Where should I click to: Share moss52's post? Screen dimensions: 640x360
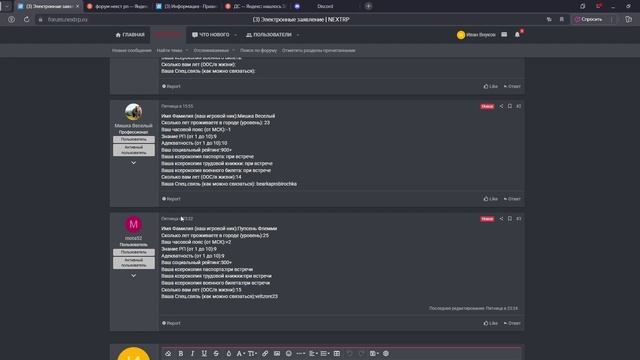pyautogui.click(x=501, y=219)
